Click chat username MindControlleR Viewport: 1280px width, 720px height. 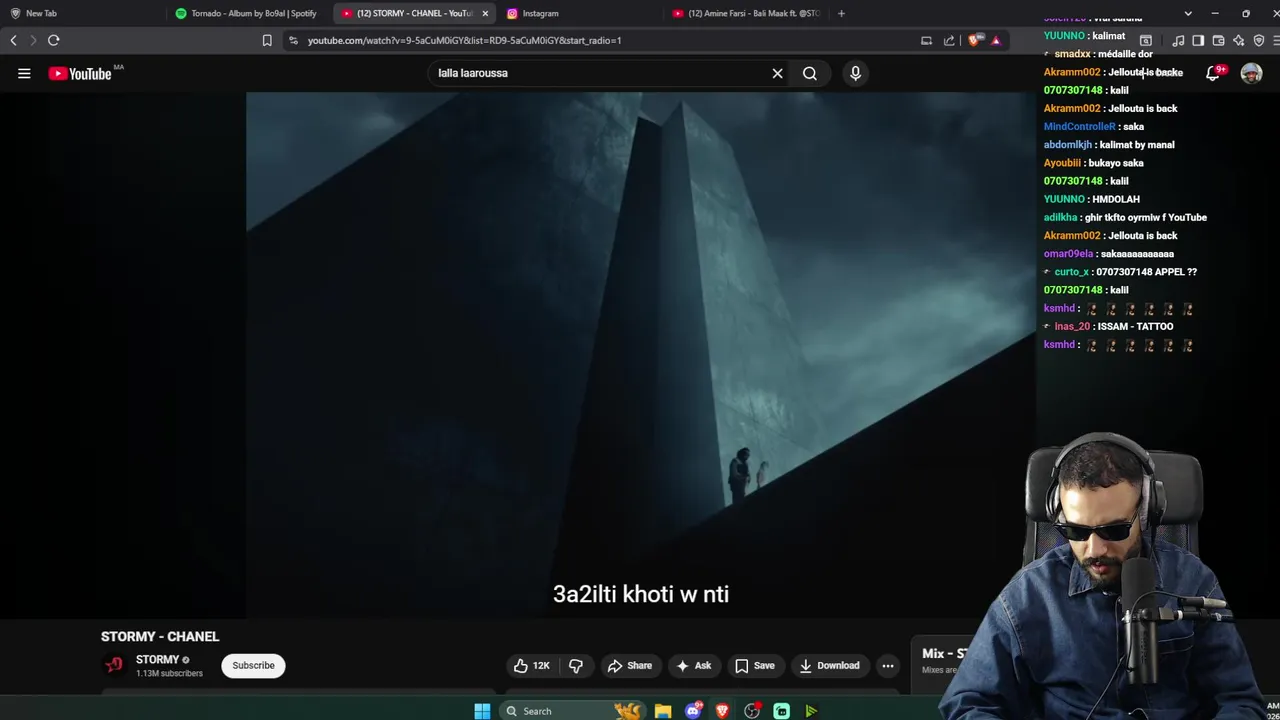(x=1079, y=126)
